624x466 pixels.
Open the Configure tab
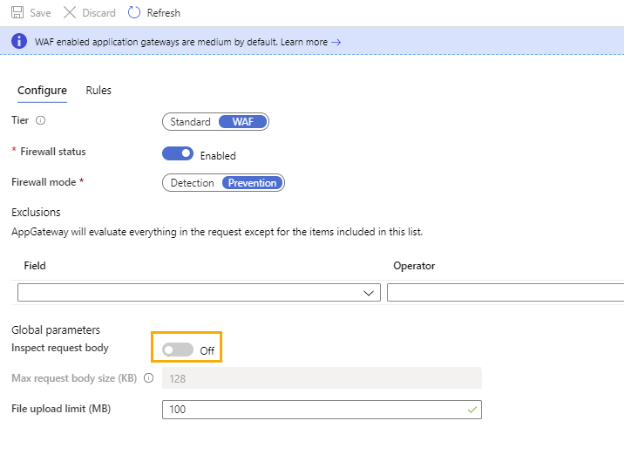pos(42,90)
